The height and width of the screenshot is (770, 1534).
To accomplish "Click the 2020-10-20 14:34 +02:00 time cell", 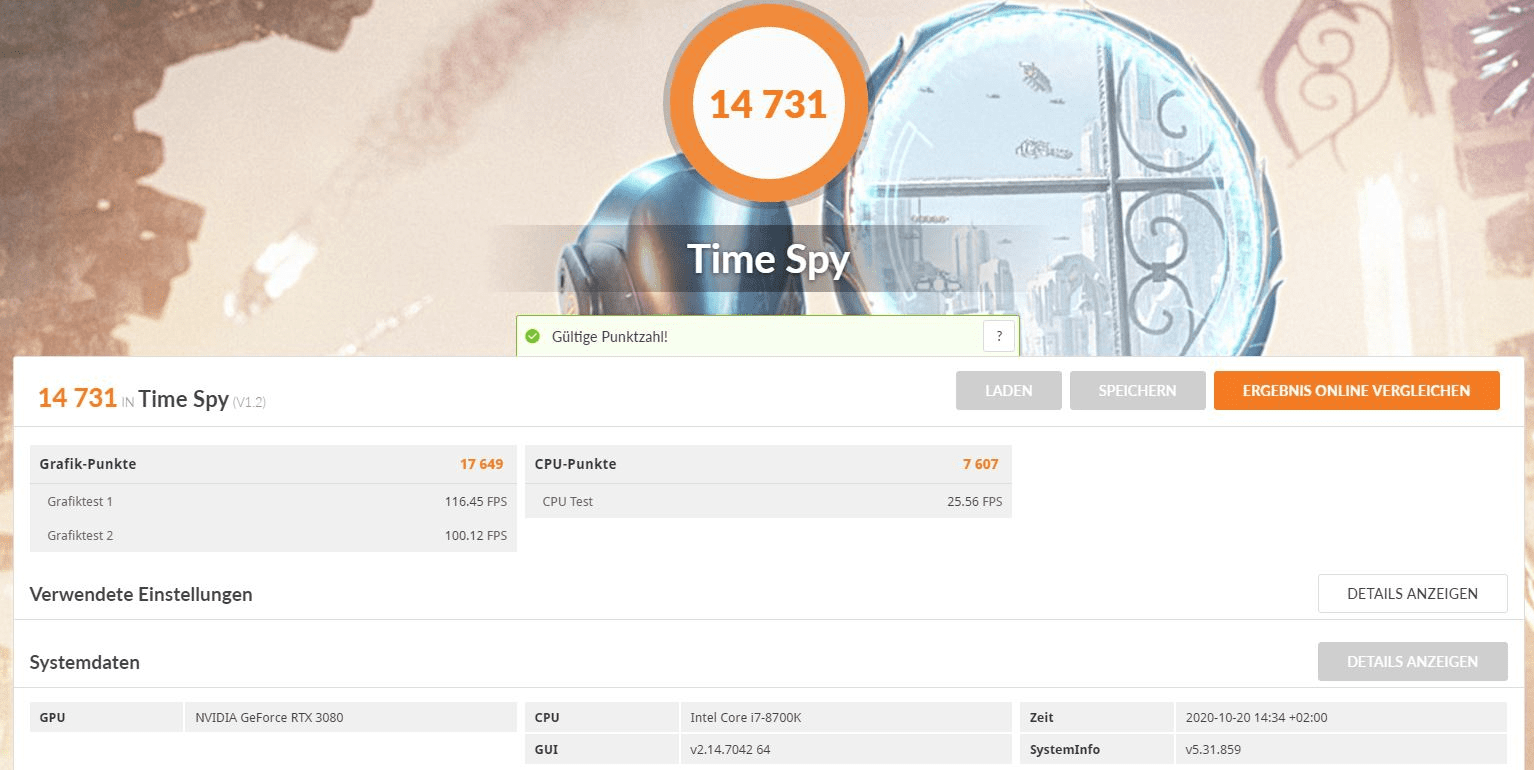I will (x=1341, y=717).
